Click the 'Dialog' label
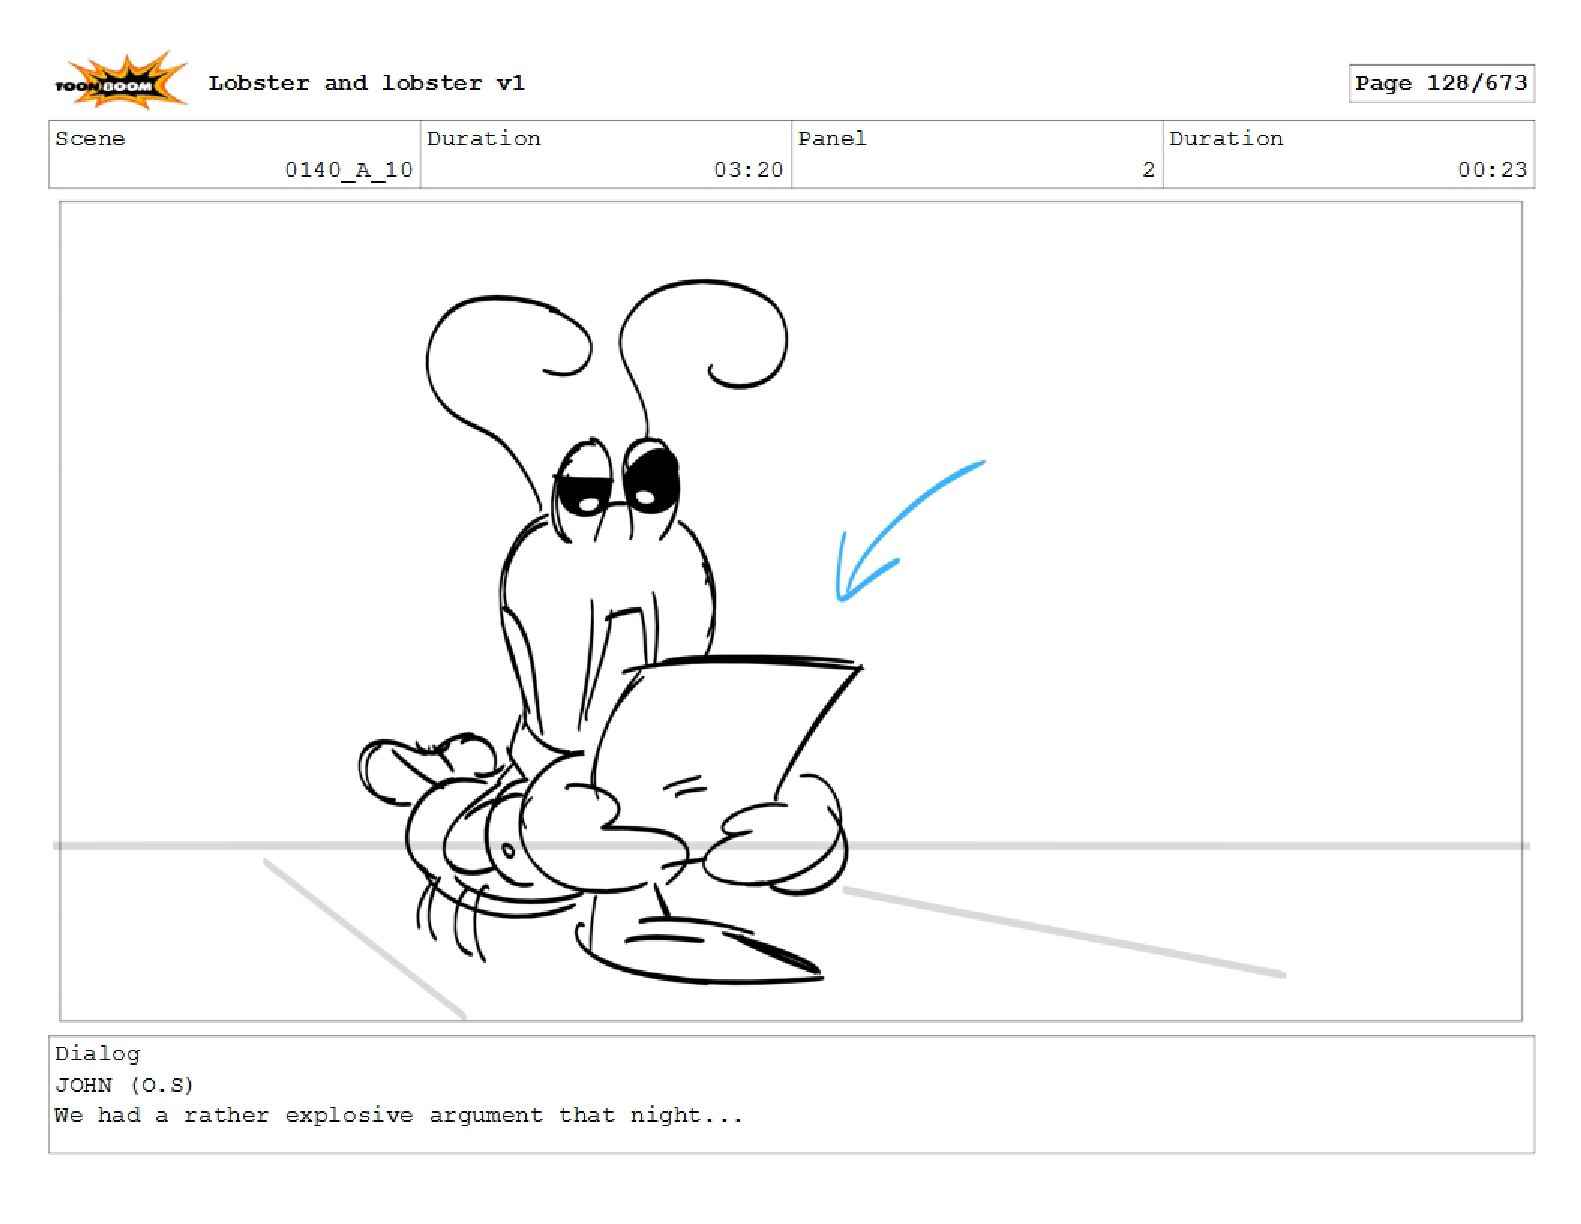Image resolution: width=1581 pixels, height=1224 pixels. coord(97,1053)
